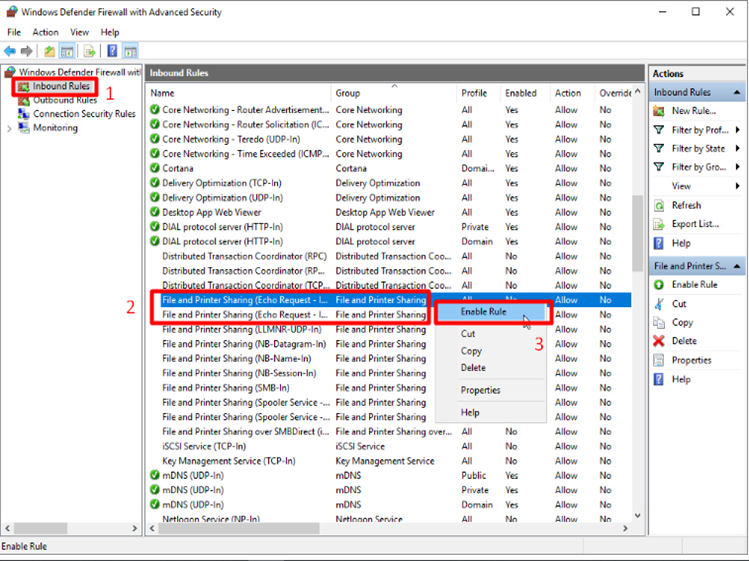Choose Enable Rule in the context menu
Screen dimensions: 749x561
(x=483, y=311)
